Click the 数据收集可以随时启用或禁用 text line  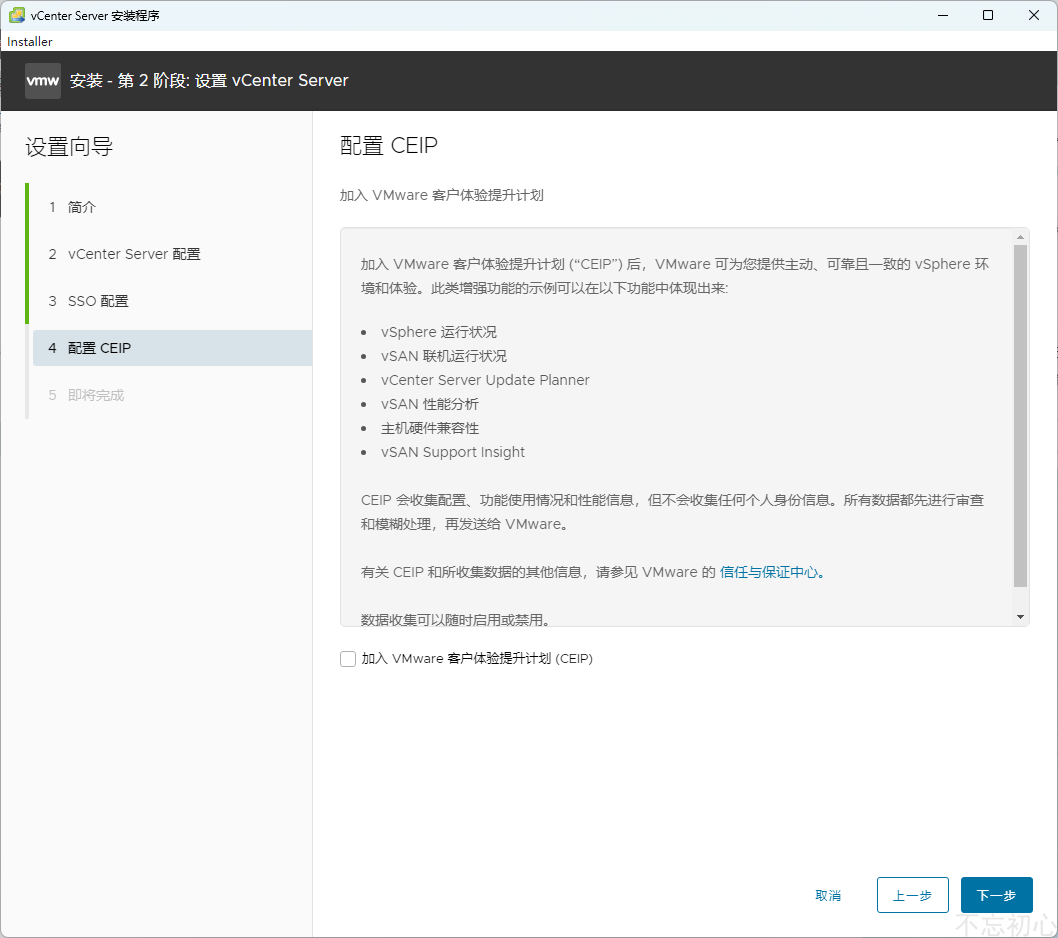point(455,619)
